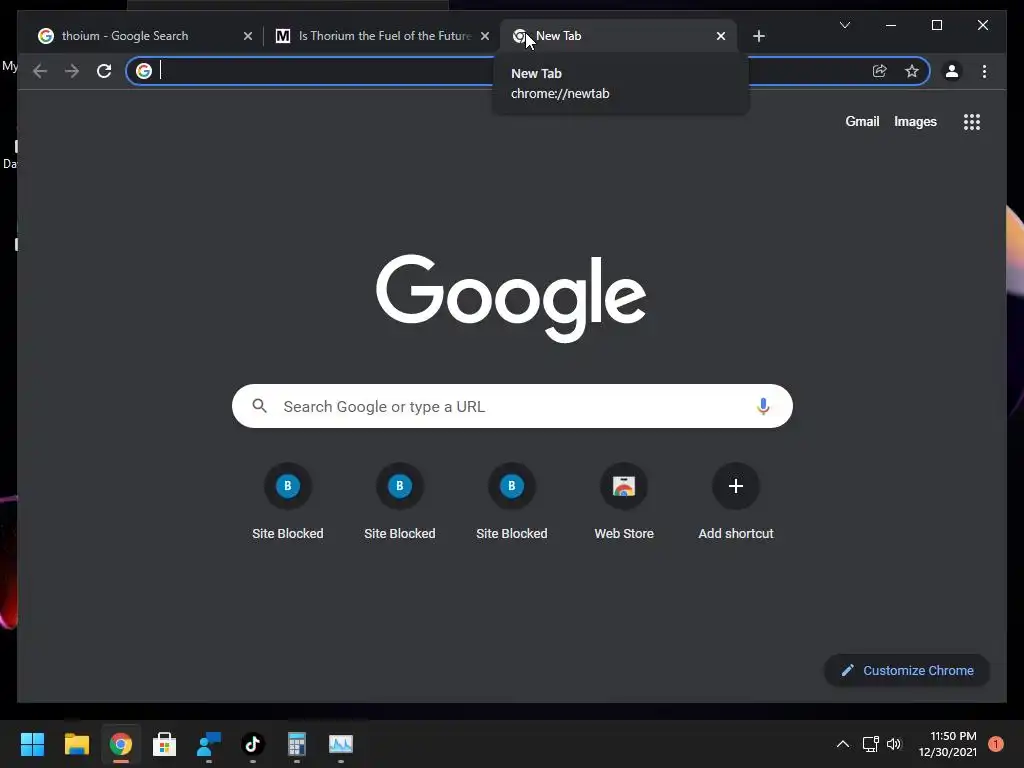This screenshot has width=1024, height=768.
Task: Reload the current page
Action: tap(104, 71)
